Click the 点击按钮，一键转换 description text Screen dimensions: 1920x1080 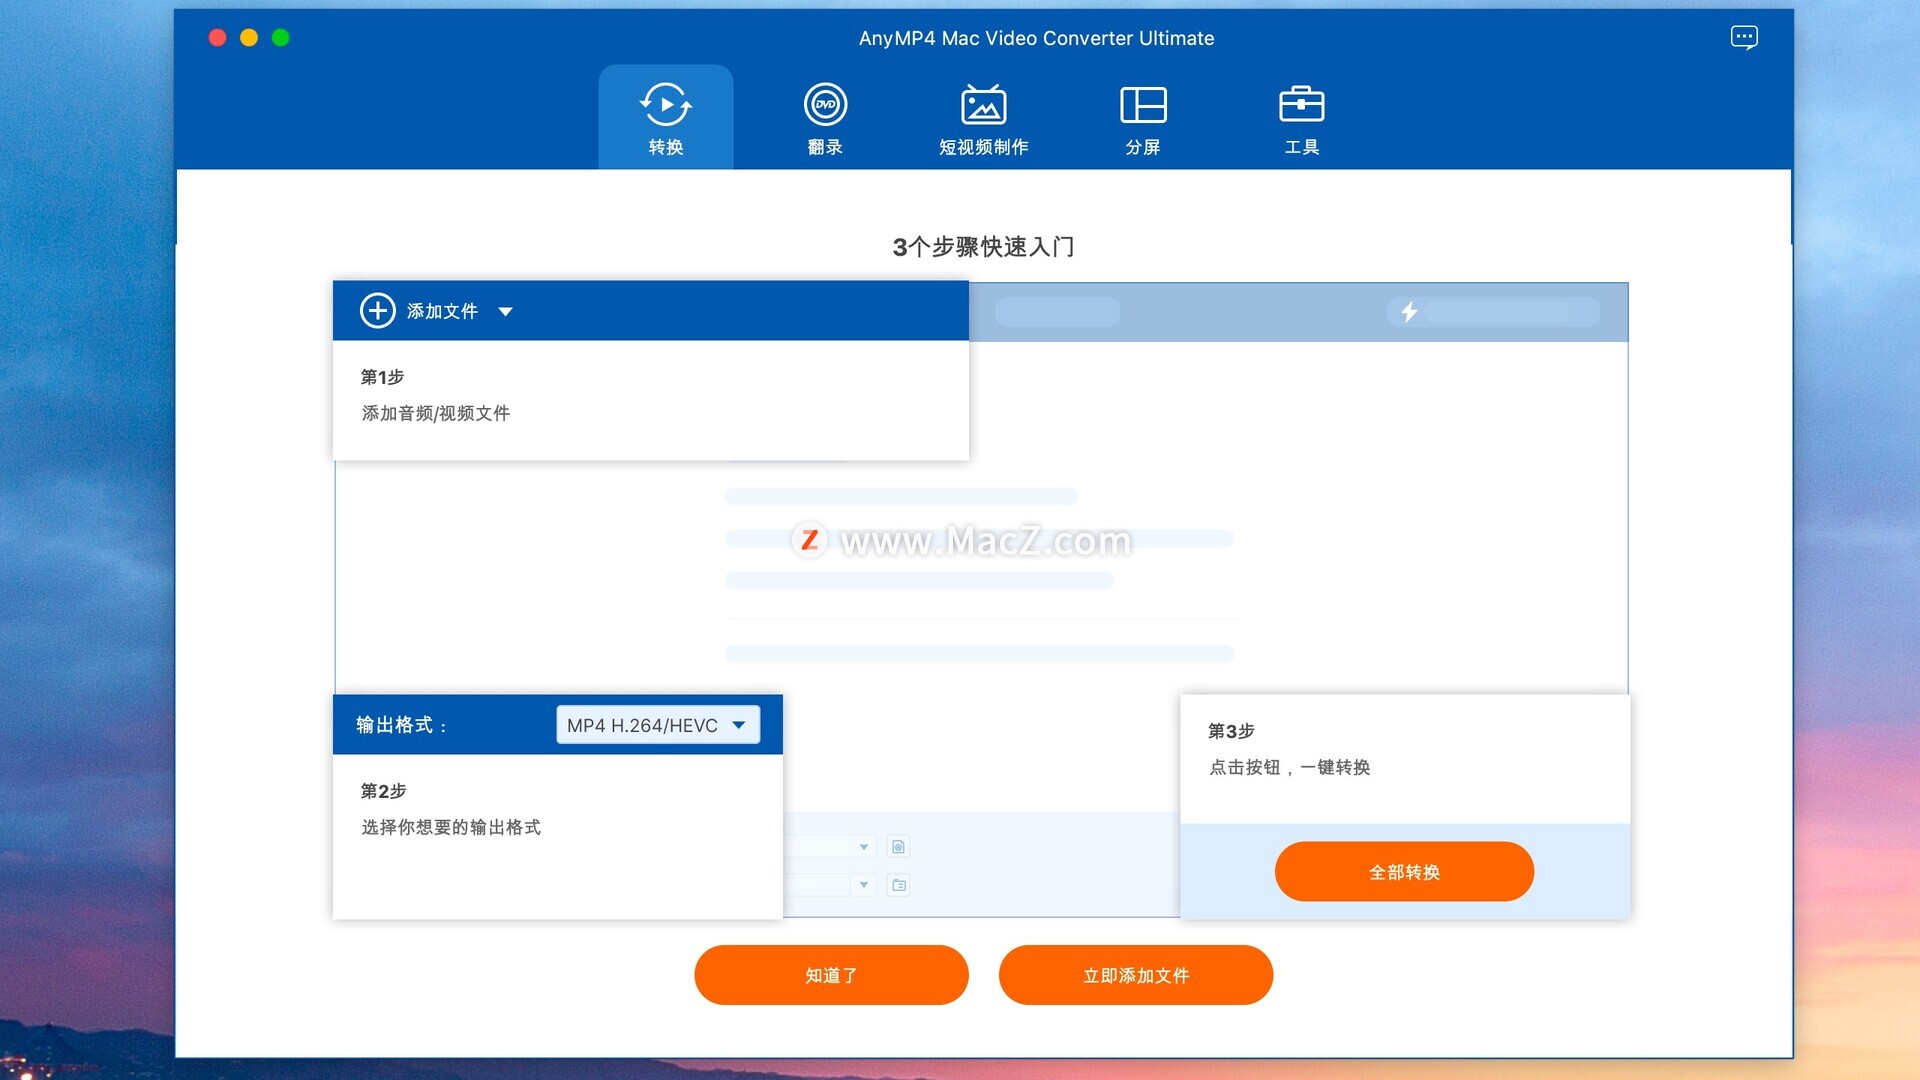(1290, 767)
